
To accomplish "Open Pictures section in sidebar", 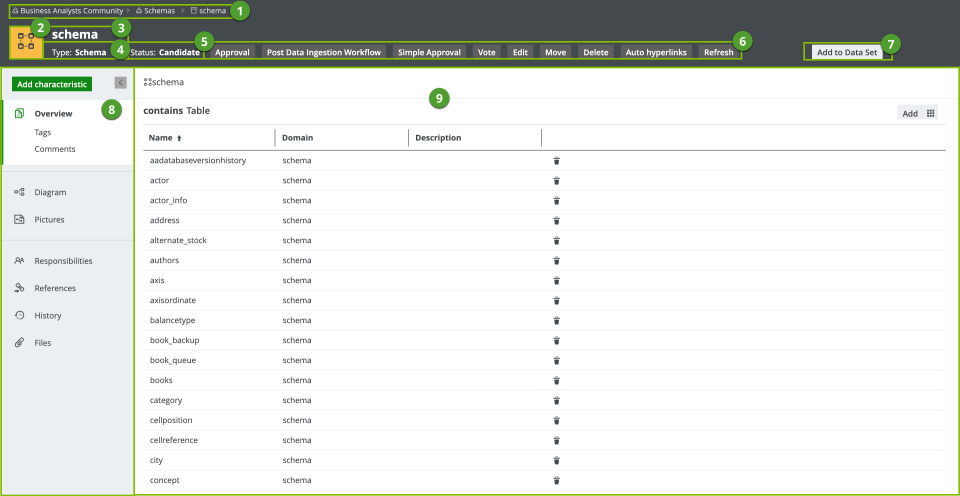I will 49,219.
